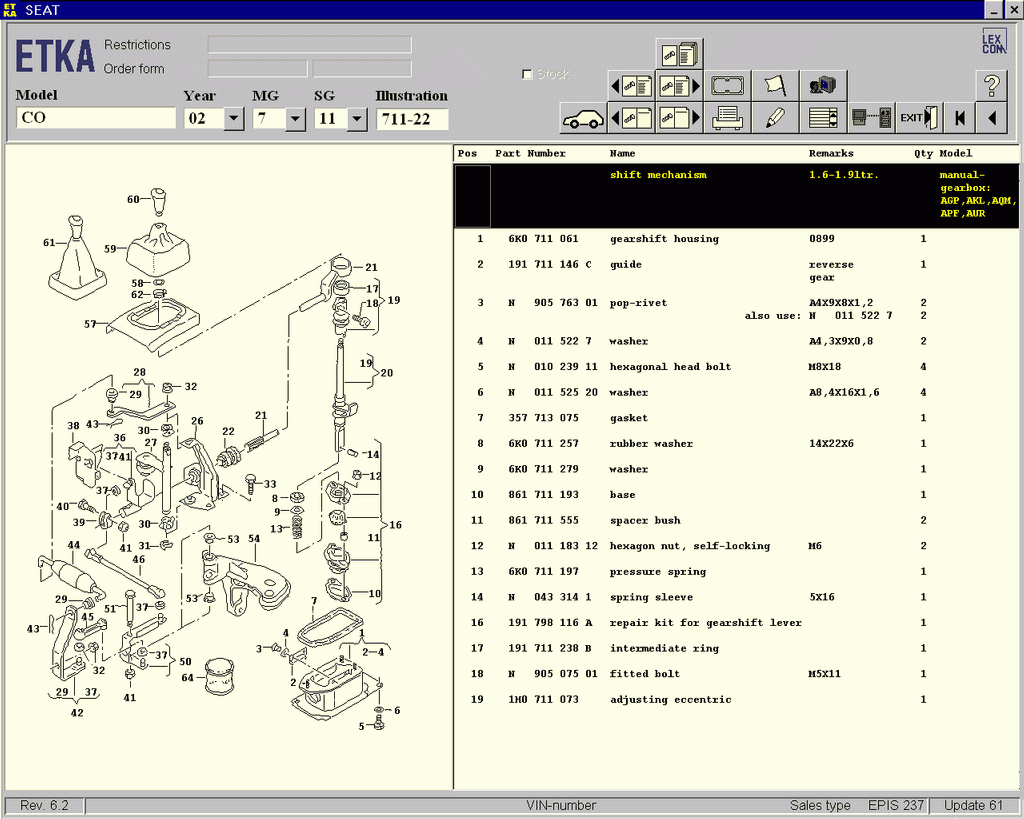Go to previous illustration with parts list
Image resolution: width=1024 pixels, height=819 pixels.
pyautogui.click(x=632, y=86)
